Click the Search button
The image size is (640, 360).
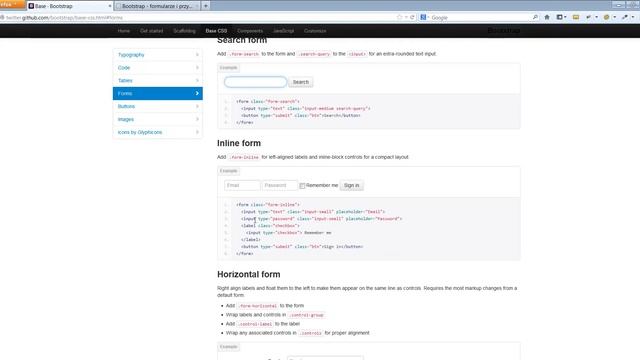(x=301, y=82)
